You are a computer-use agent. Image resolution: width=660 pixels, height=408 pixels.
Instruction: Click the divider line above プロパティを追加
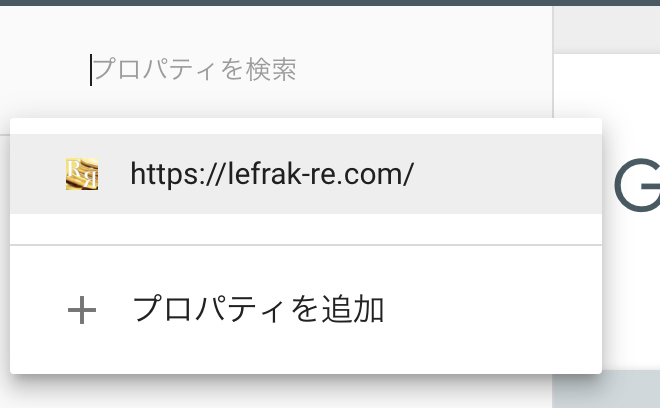(x=306, y=245)
